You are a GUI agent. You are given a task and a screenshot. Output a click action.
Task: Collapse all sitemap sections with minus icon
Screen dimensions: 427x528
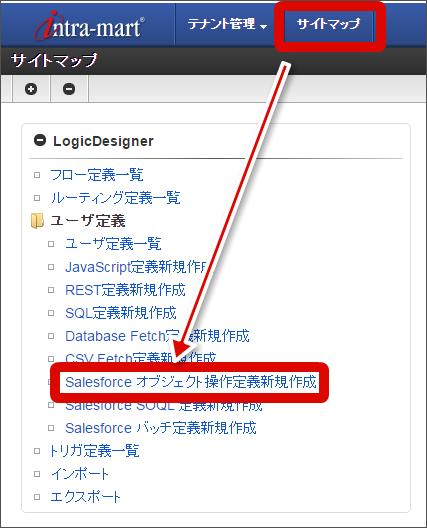(69, 89)
